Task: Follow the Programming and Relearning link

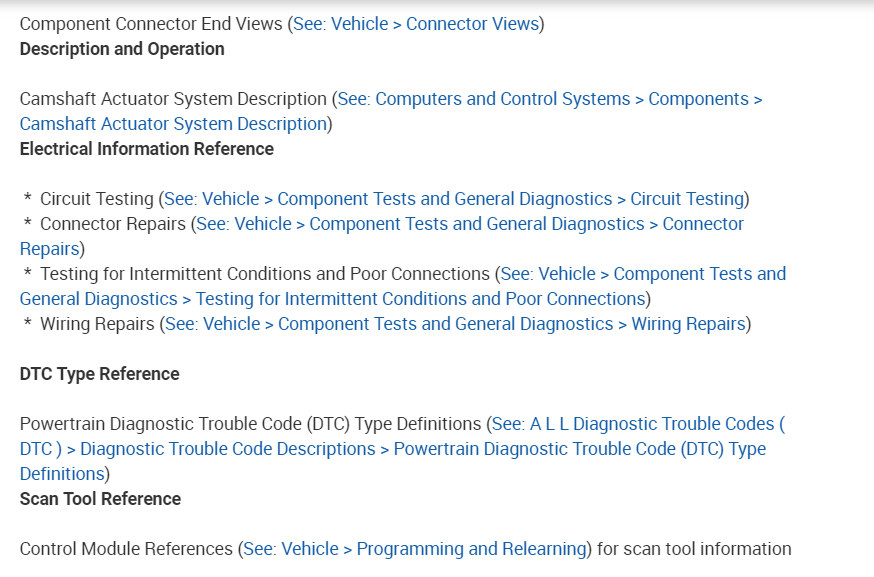Action: [x=414, y=549]
